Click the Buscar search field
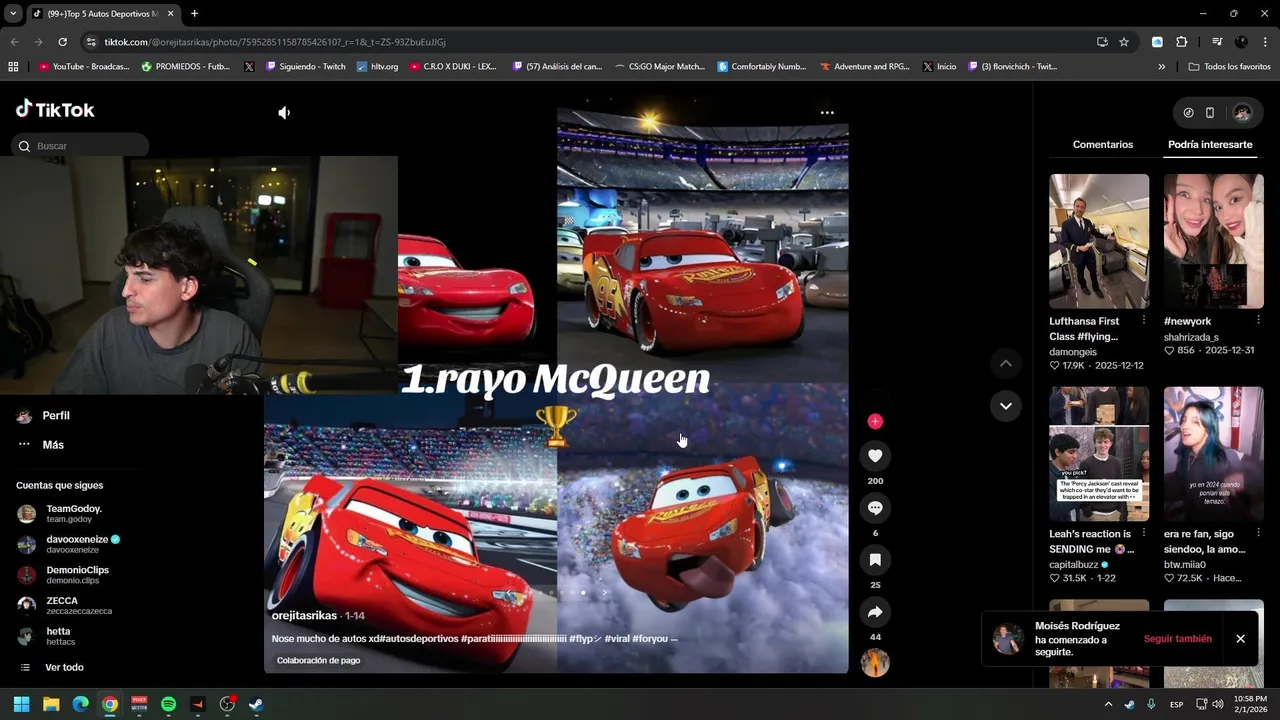The height and width of the screenshot is (720, 1280). [81, 146]
